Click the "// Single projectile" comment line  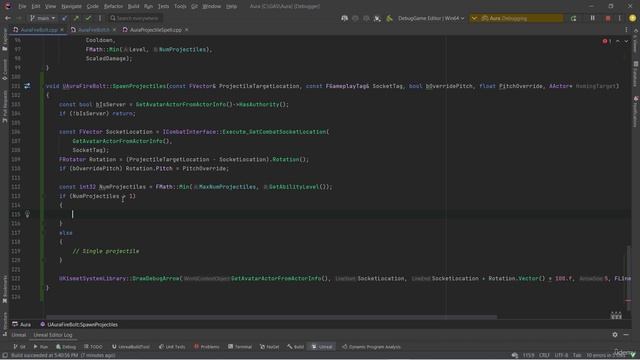106,251
